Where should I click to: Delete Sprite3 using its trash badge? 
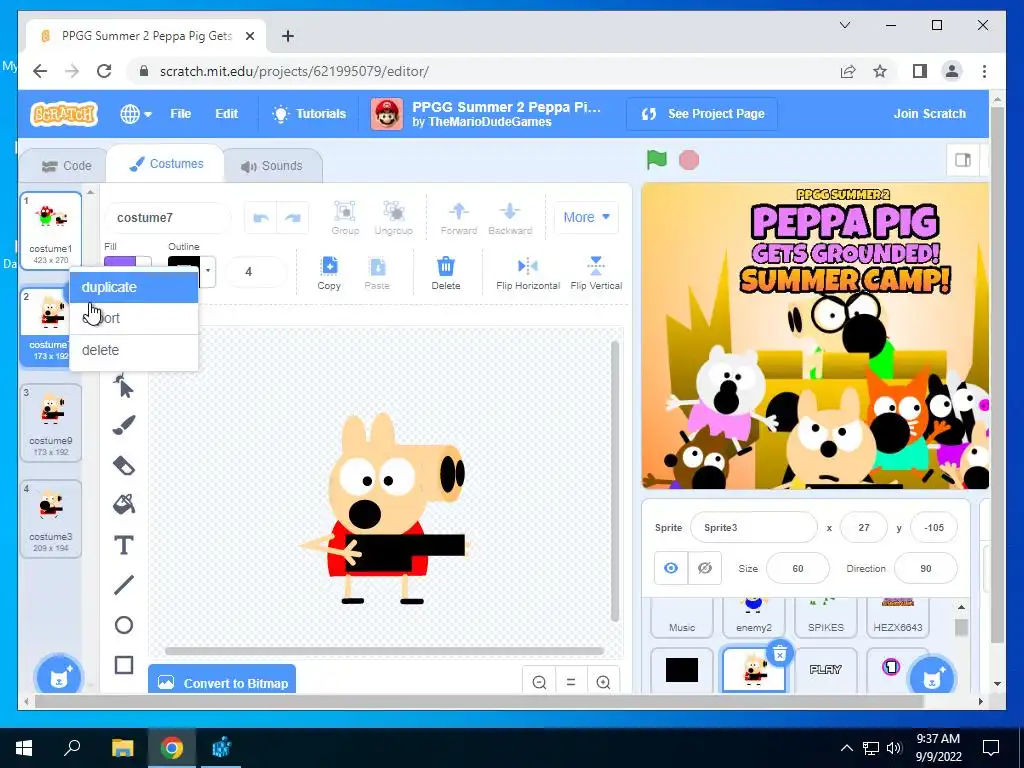click(779, 654)
